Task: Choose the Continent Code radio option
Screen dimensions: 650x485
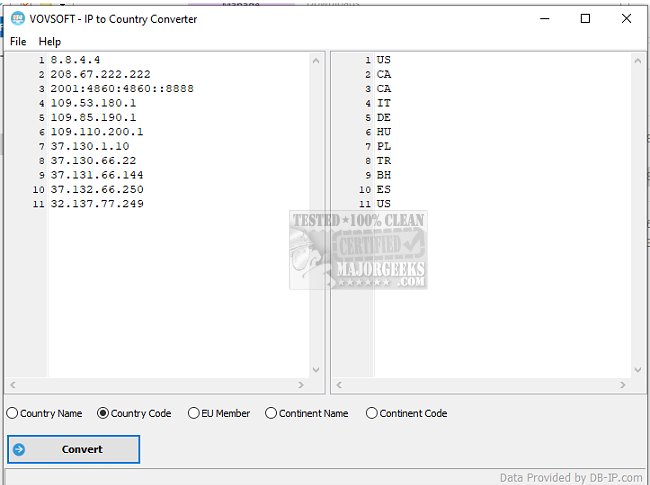Action: click(372, 413)
